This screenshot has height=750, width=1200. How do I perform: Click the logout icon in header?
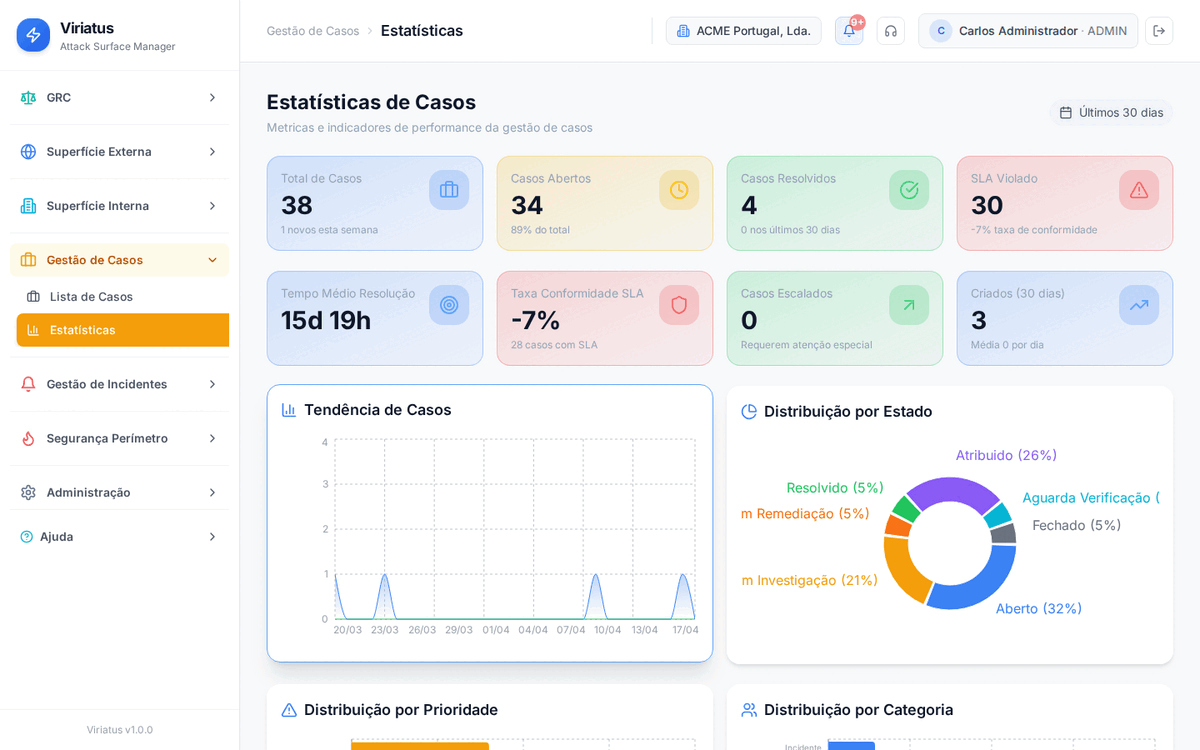pyautogui.click(x=1159, y=31)
